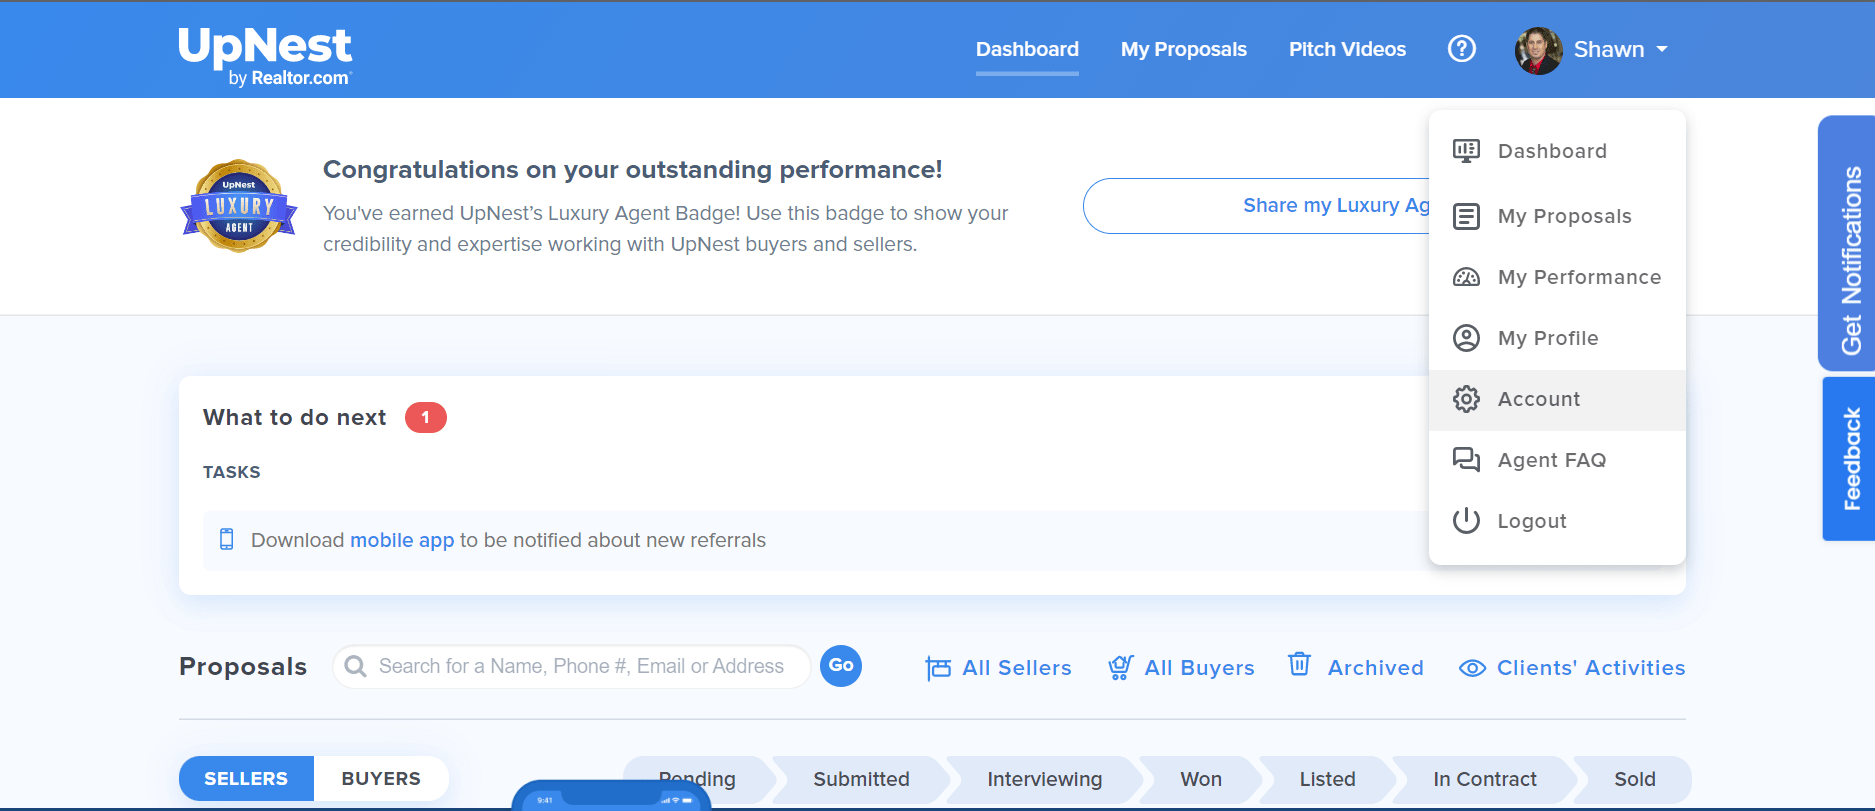Click the Proposals section heading
The width and height of the screenshot is (1875, 811).
(x=243, y=667)
